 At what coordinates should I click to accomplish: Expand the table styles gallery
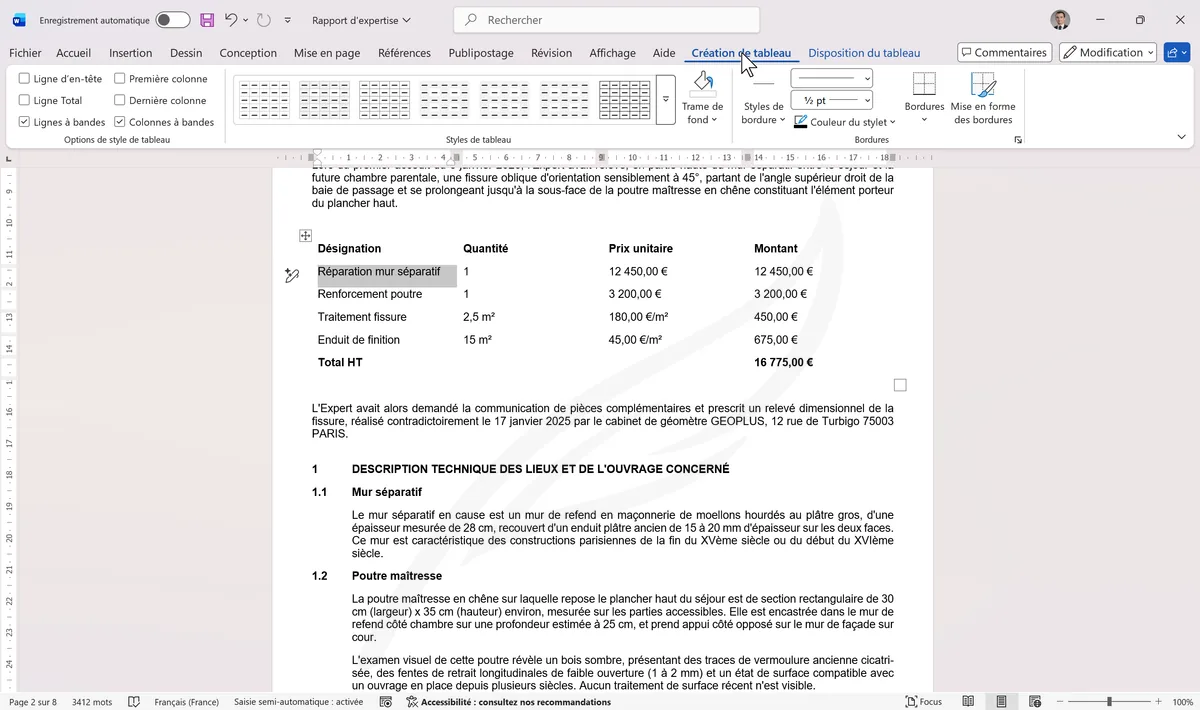(x=665, y=100)
